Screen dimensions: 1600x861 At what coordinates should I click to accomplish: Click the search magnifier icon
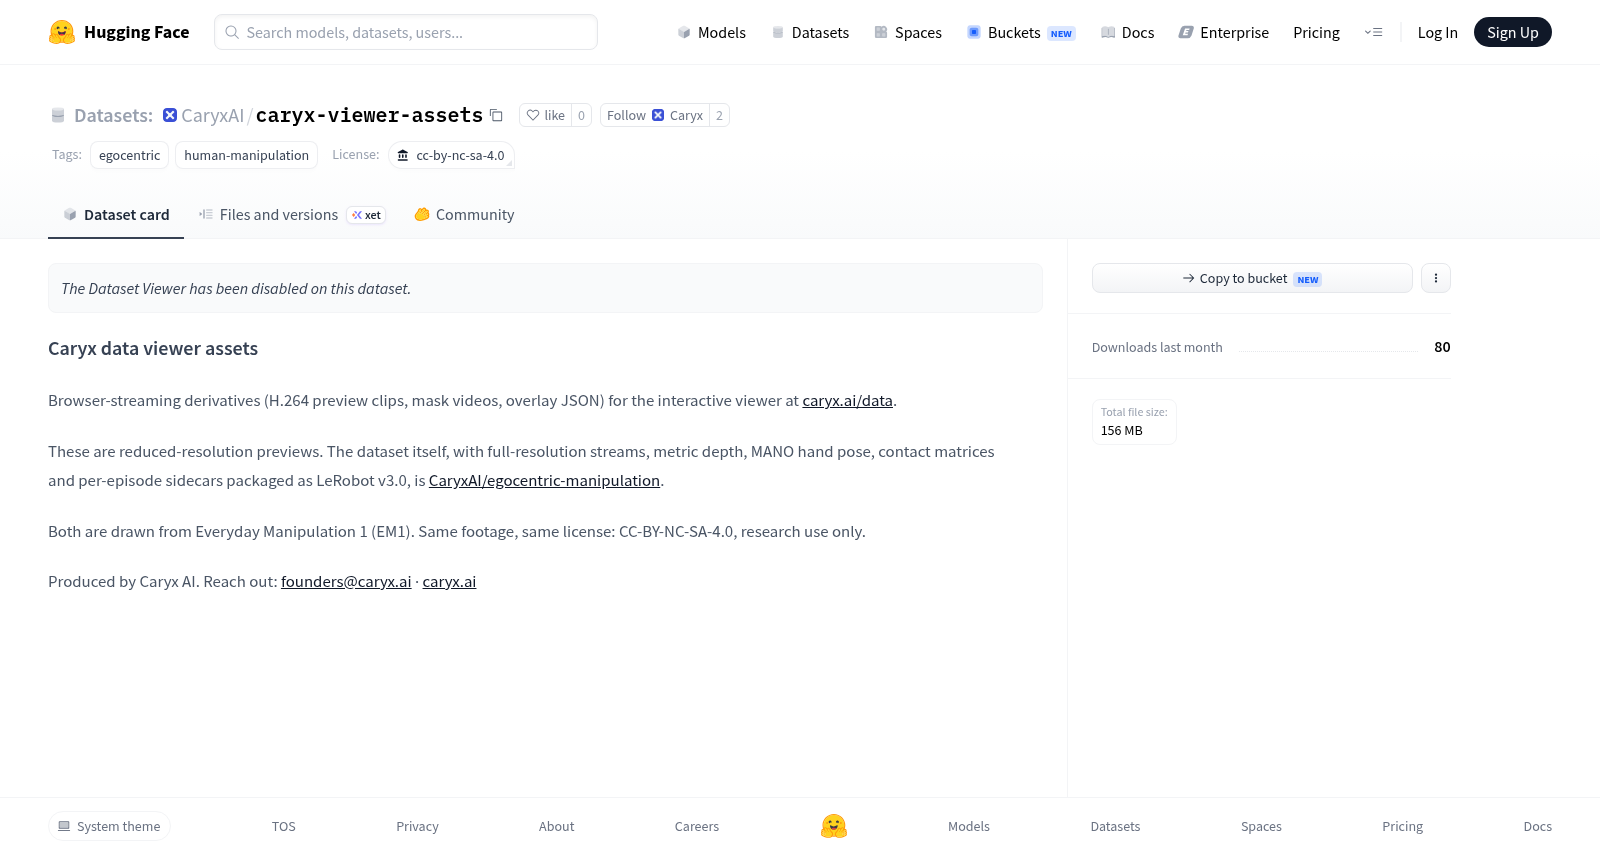232,32
